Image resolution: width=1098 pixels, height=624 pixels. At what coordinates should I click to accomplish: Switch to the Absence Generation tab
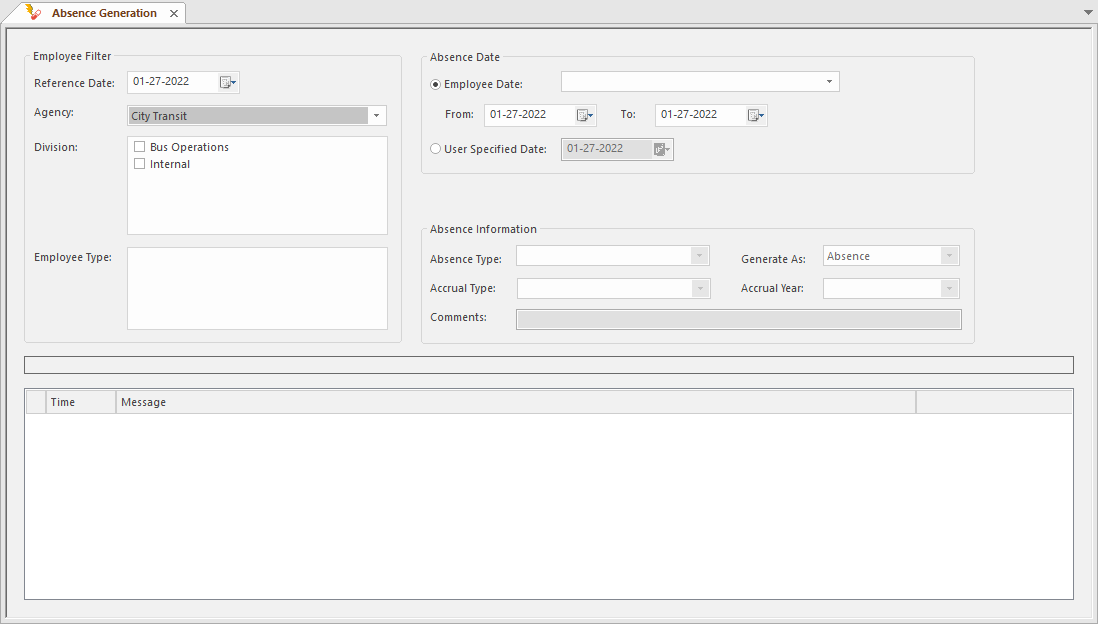(104, 13)
